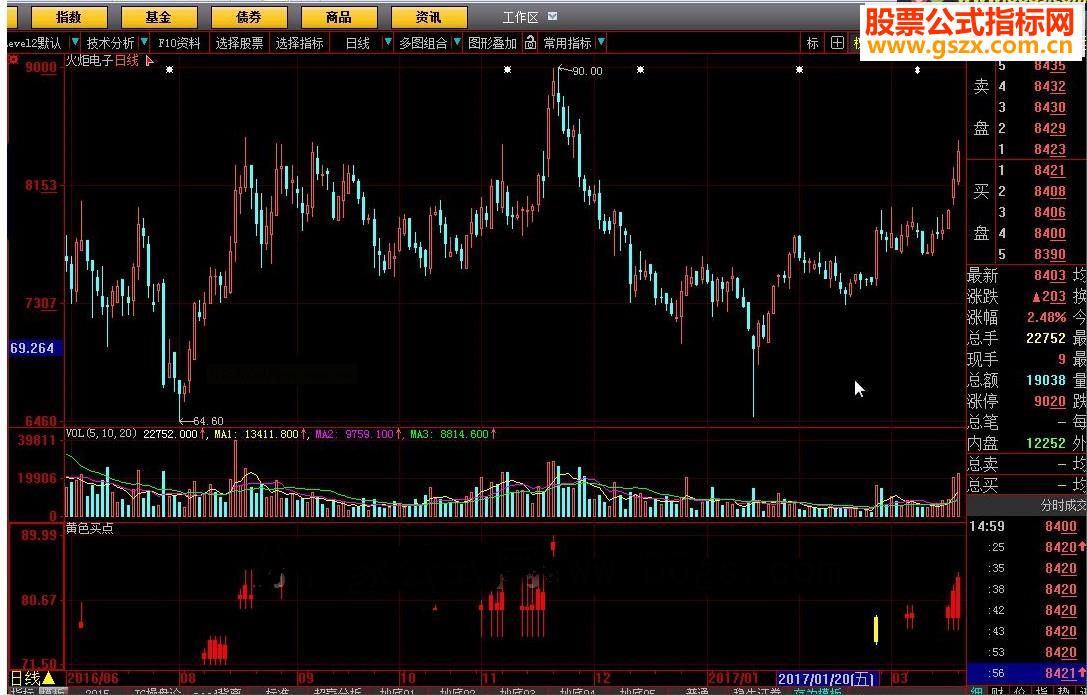The width and height of the screenshot is (1087, 695).
Task: Expand the 常用指标 dropdown arrow
Action: pos(601,43)
